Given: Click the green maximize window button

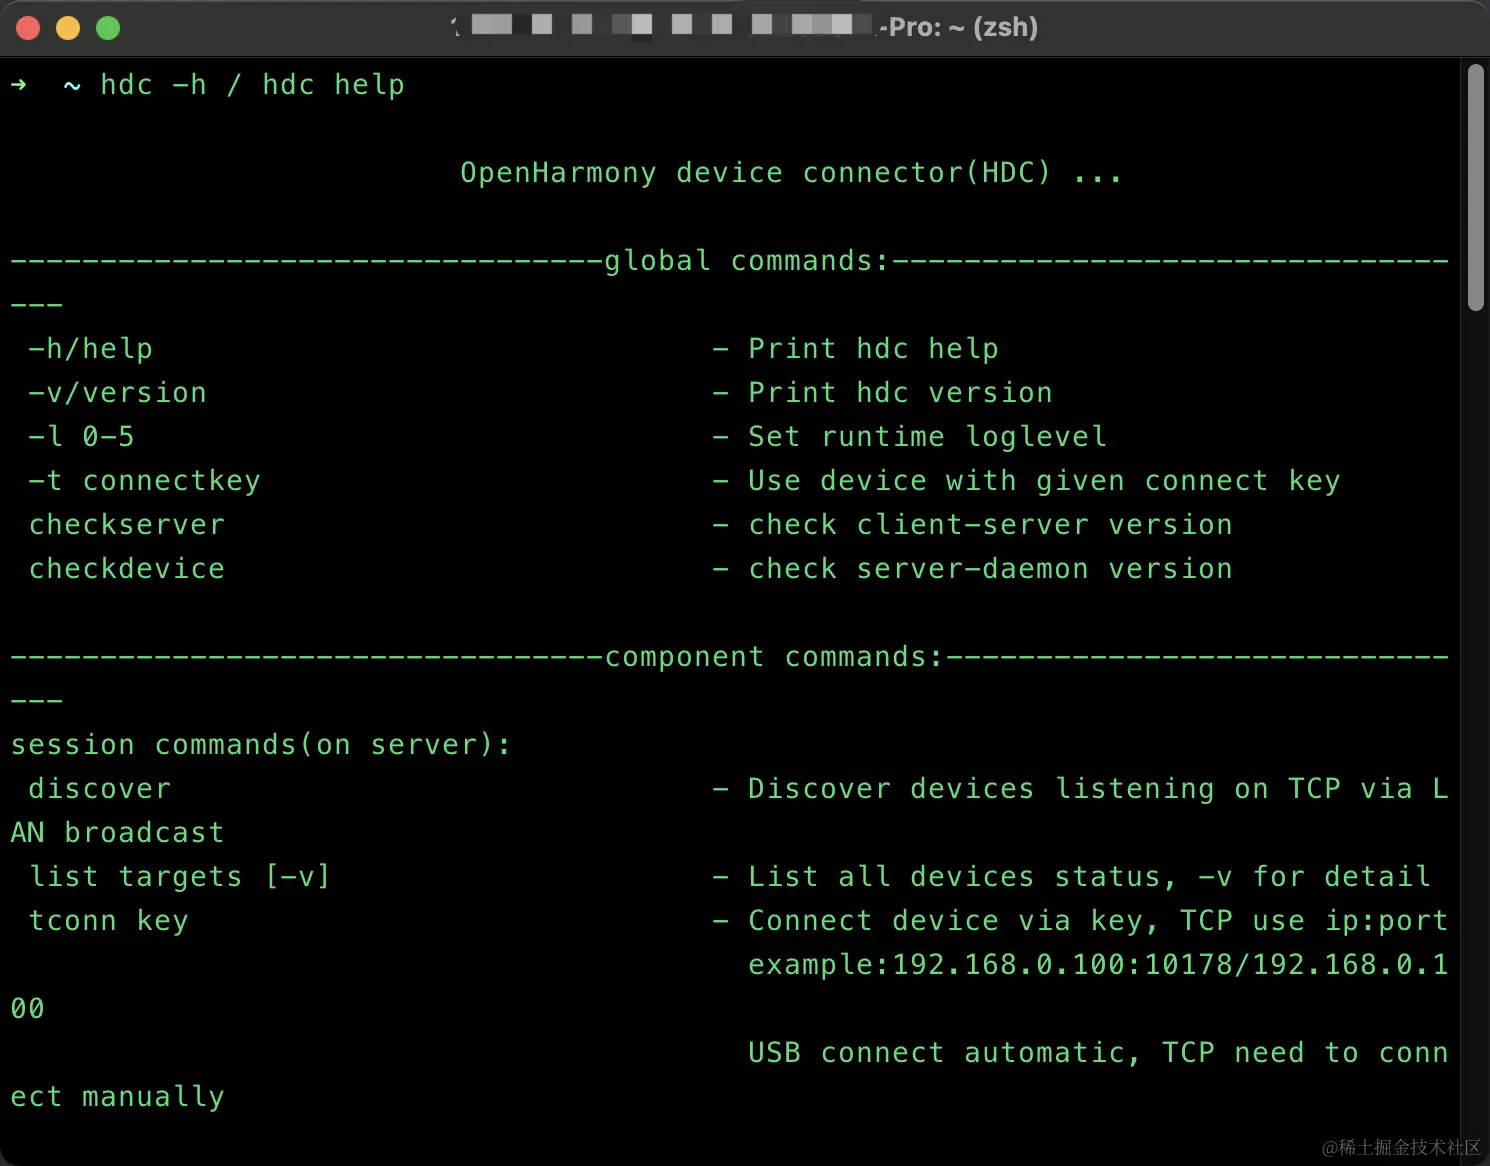Looking at the screenshot, I should (x=108, y=28).
